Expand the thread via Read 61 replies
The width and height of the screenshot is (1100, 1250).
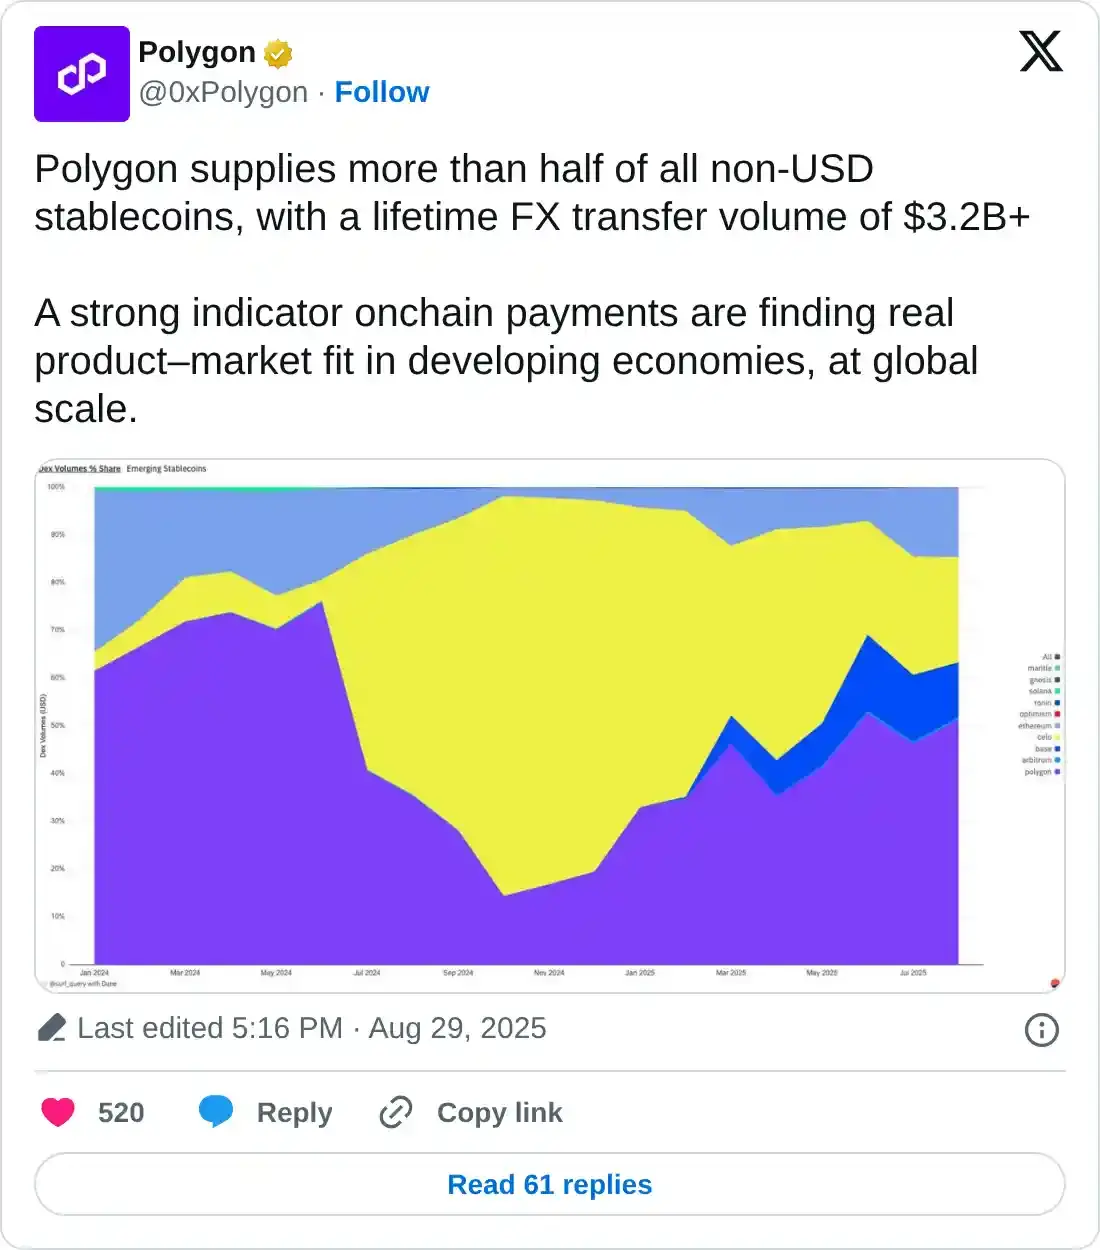[x=550, y=1184]
